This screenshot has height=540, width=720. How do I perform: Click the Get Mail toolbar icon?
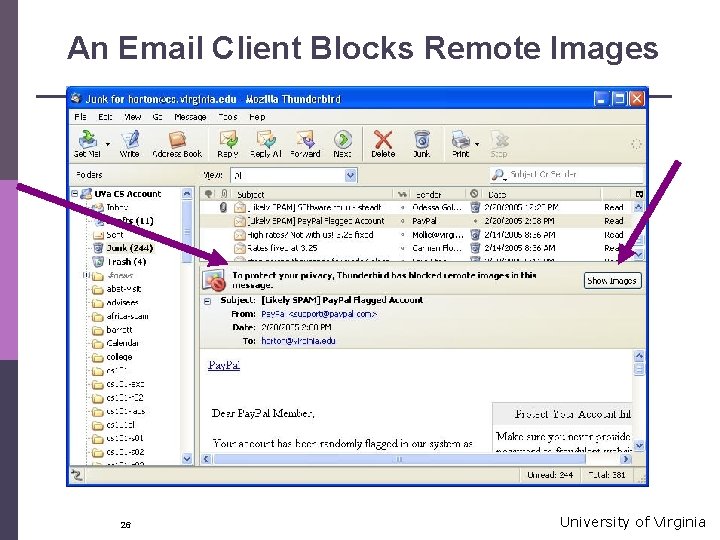click(88, 143)
